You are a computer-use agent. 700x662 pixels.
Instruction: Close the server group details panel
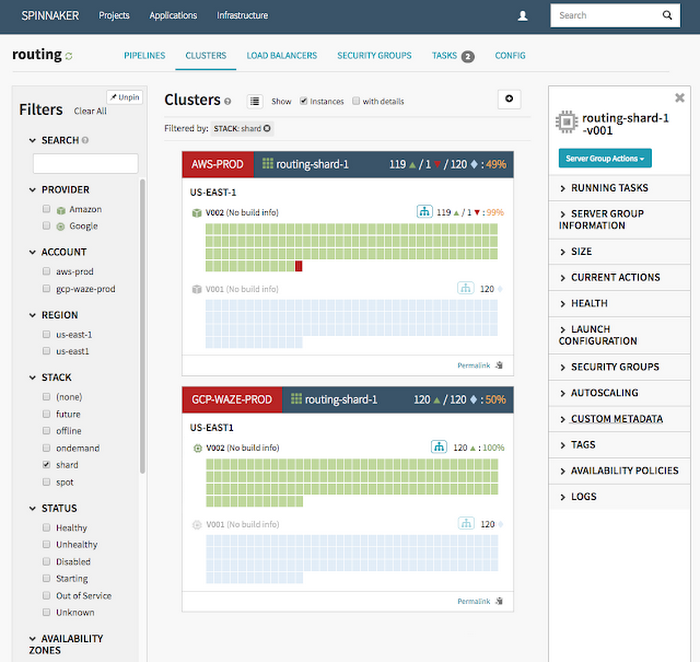(x=679, y=97)
